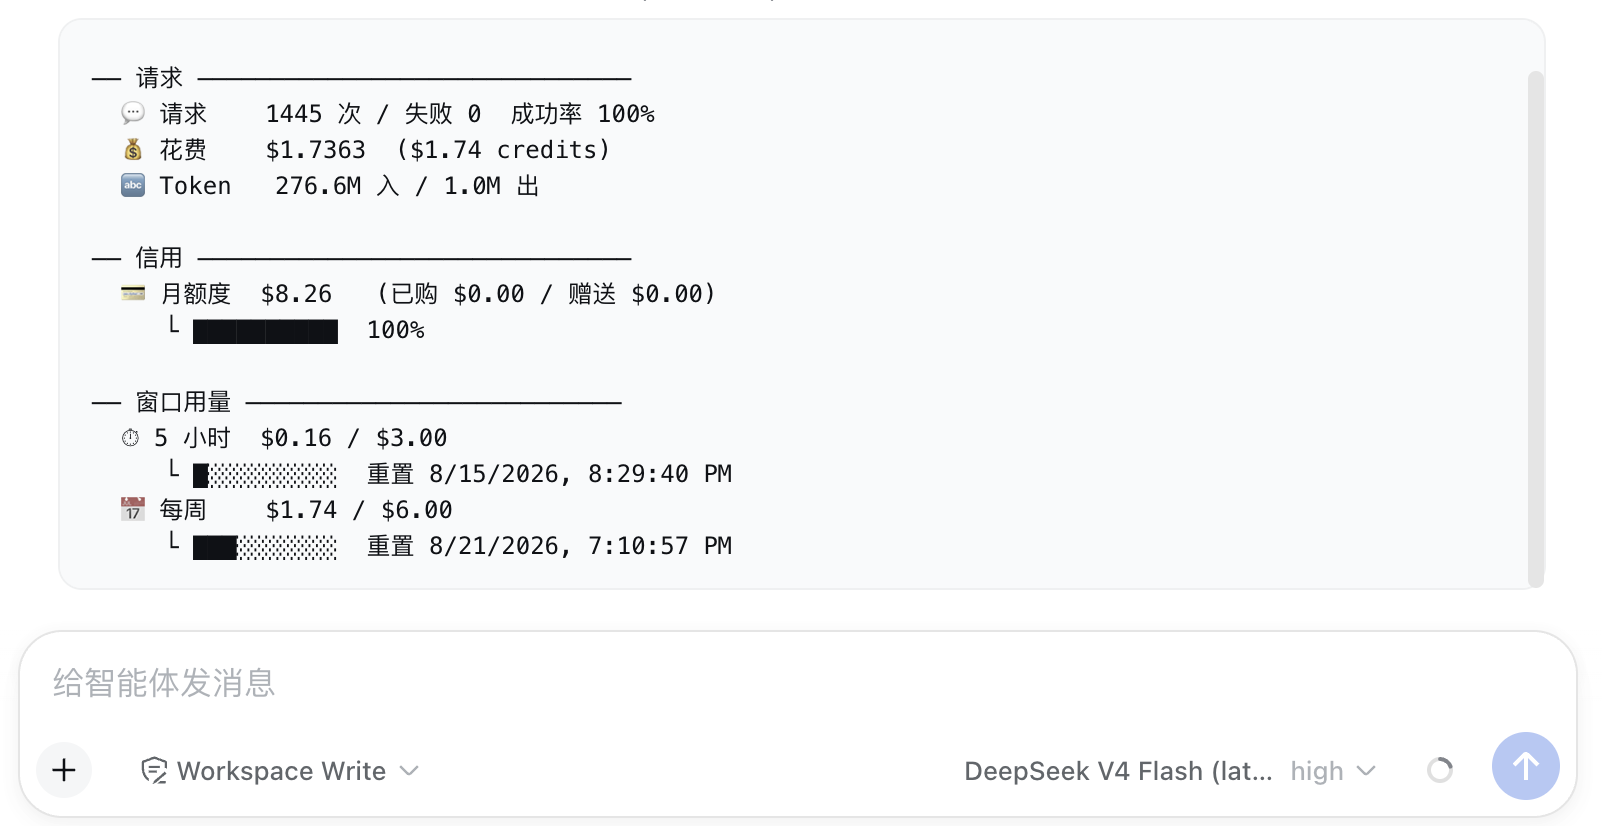Click the stopwatch 5-hour window icon
Viewport: 1602px width, 826px height.
tap(131, 437)
